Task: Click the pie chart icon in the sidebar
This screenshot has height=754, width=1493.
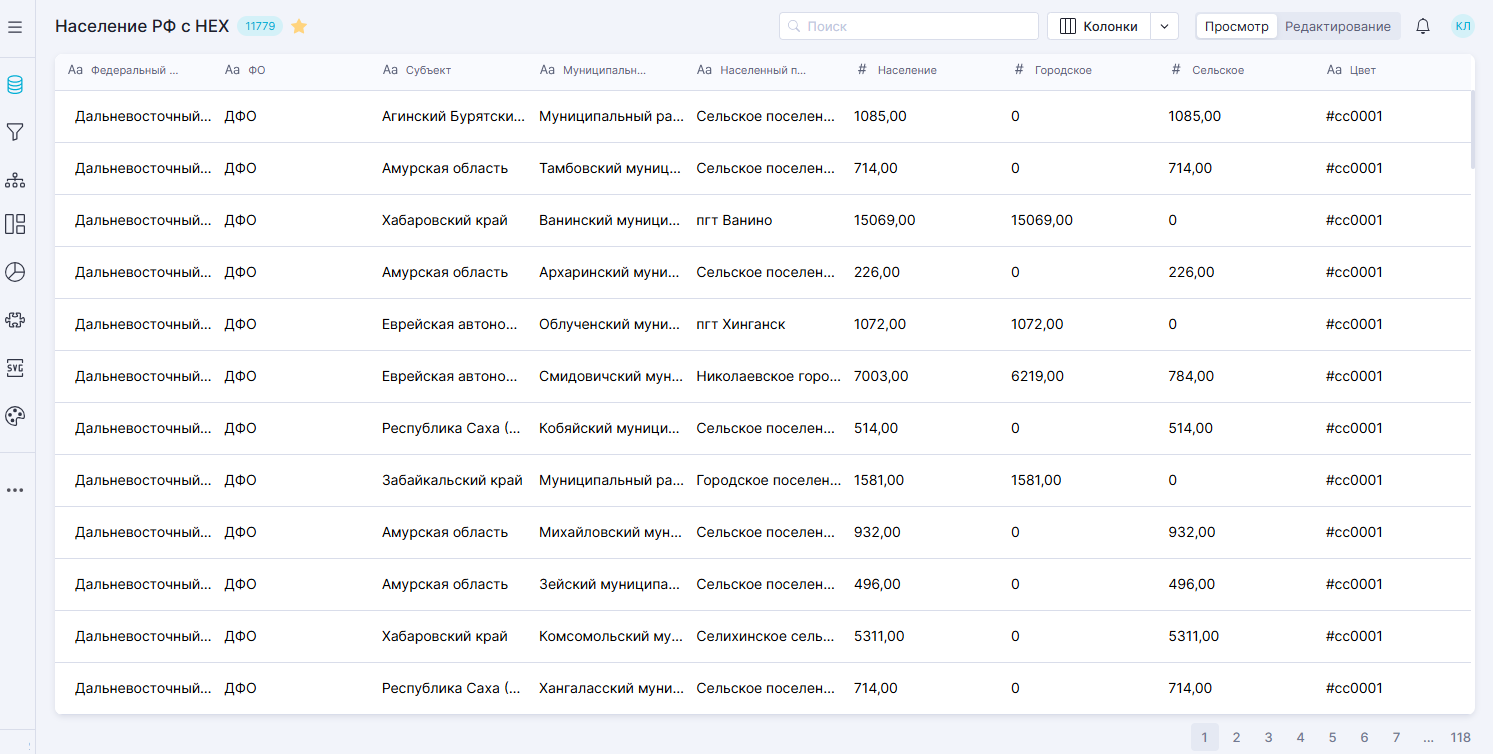Action: click(15, 272)
